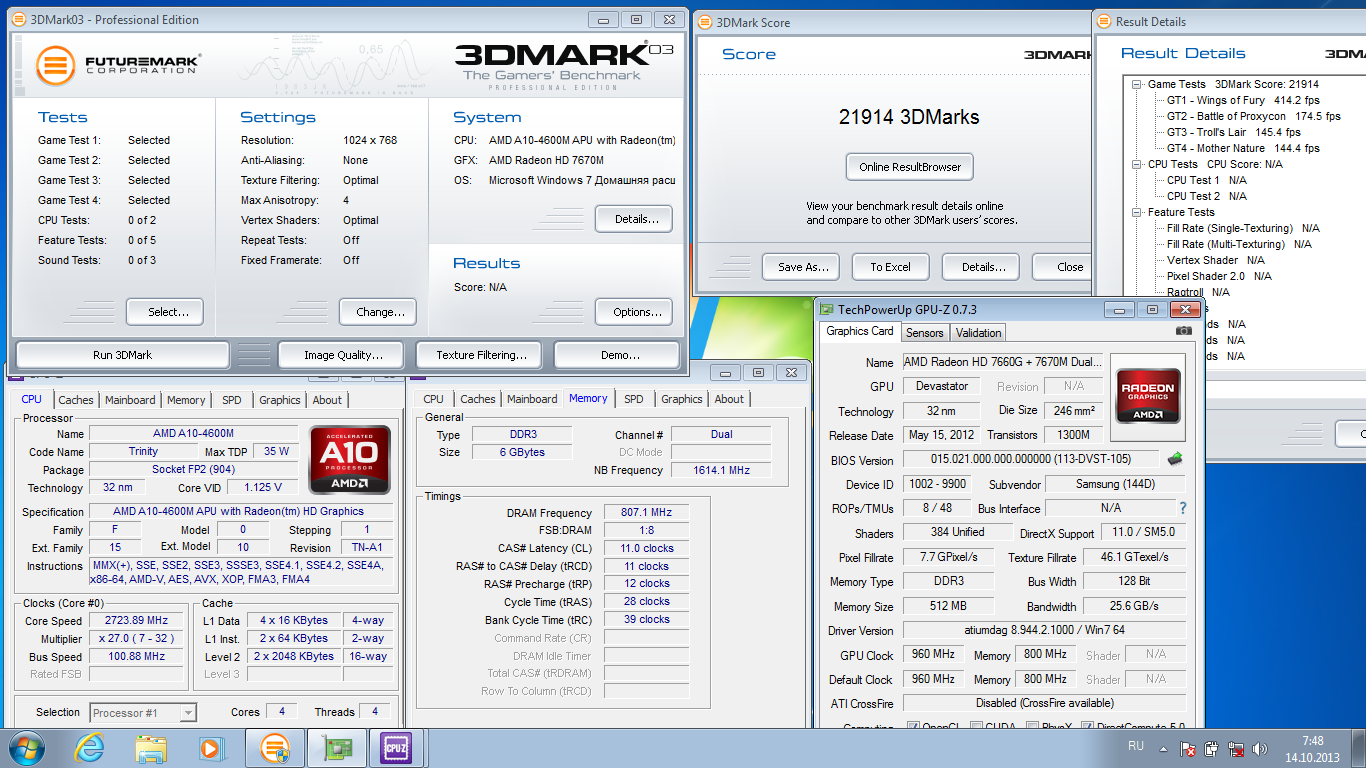The image size is (1366, 768).
Task: Collapse the Feature Tests tree node
Action: (1138, 212)
